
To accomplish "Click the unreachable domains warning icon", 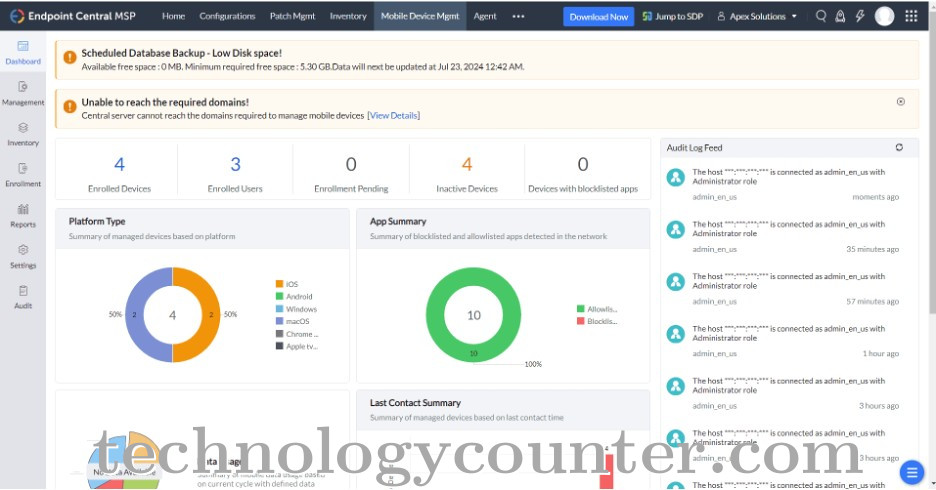I will pyautogui.click(x=70, y=106).
